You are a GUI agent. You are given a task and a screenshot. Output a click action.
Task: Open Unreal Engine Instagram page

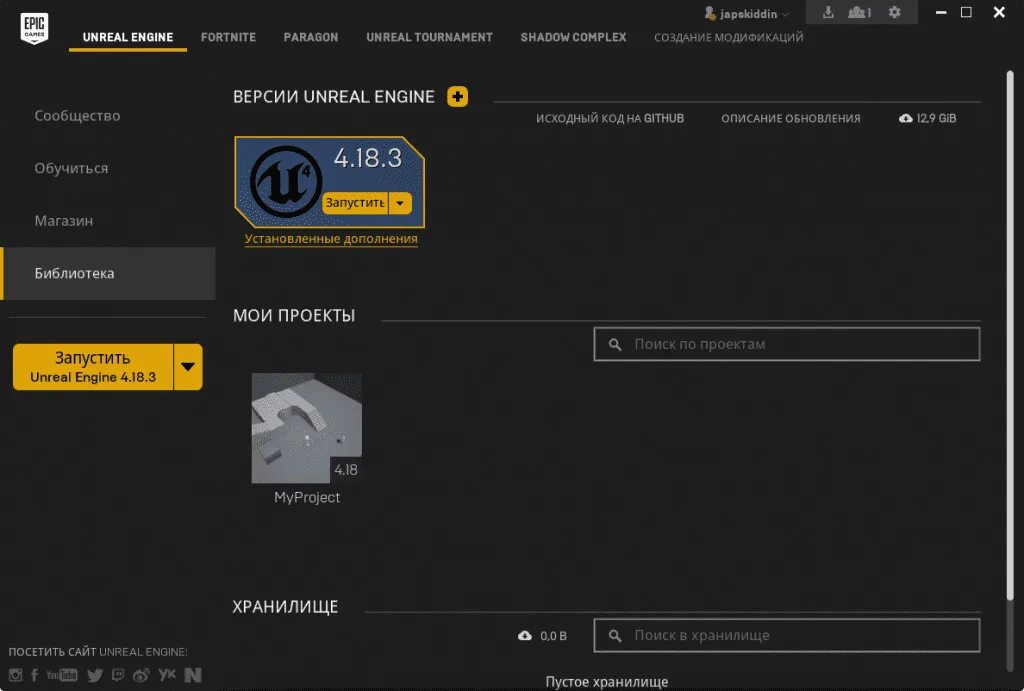(15, 675)
